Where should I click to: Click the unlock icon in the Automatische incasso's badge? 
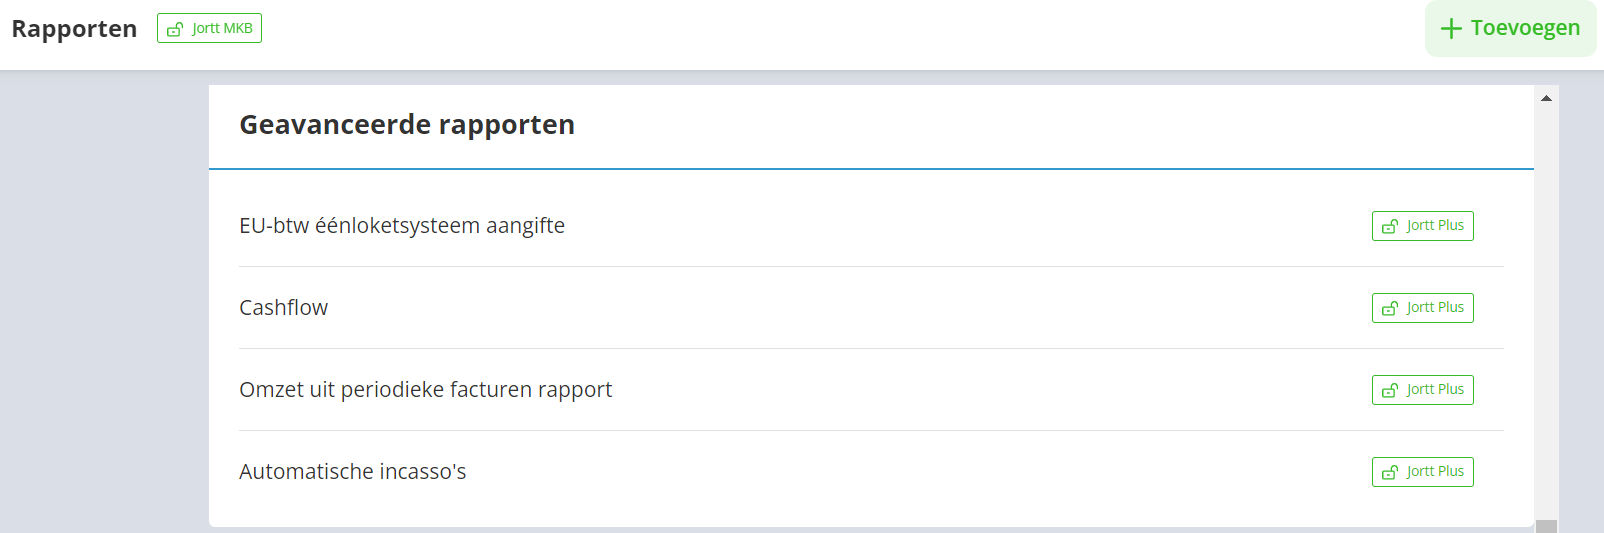1389,473
